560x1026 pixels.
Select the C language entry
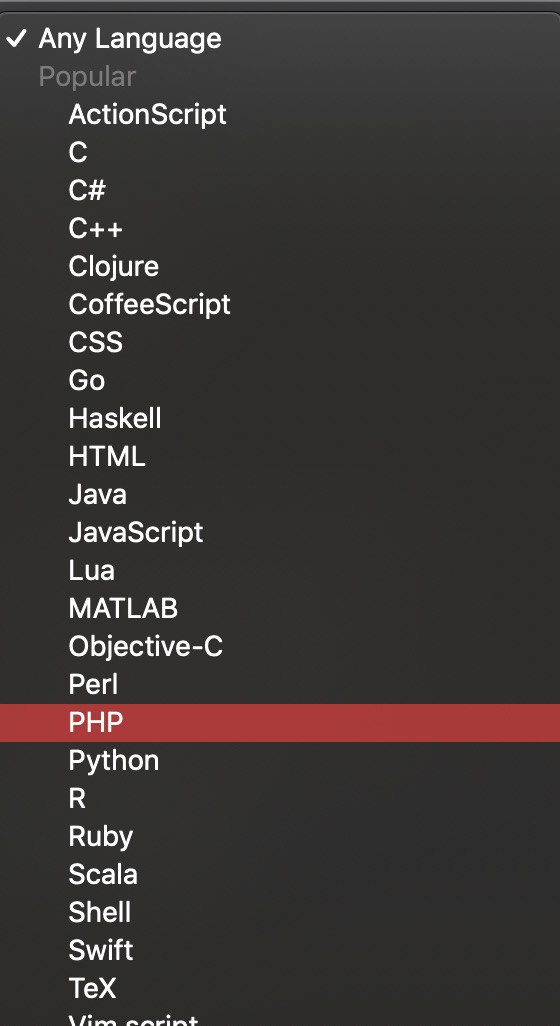tap(280, 152)
